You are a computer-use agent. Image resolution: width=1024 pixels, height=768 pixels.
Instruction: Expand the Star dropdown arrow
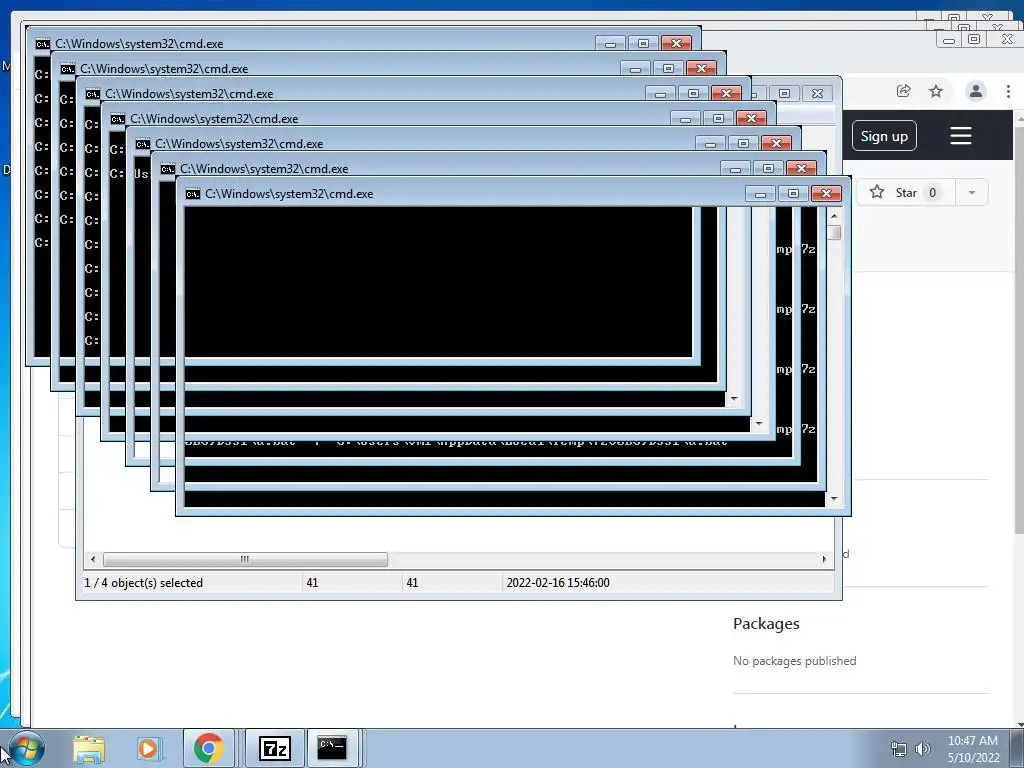pos(972,193)
